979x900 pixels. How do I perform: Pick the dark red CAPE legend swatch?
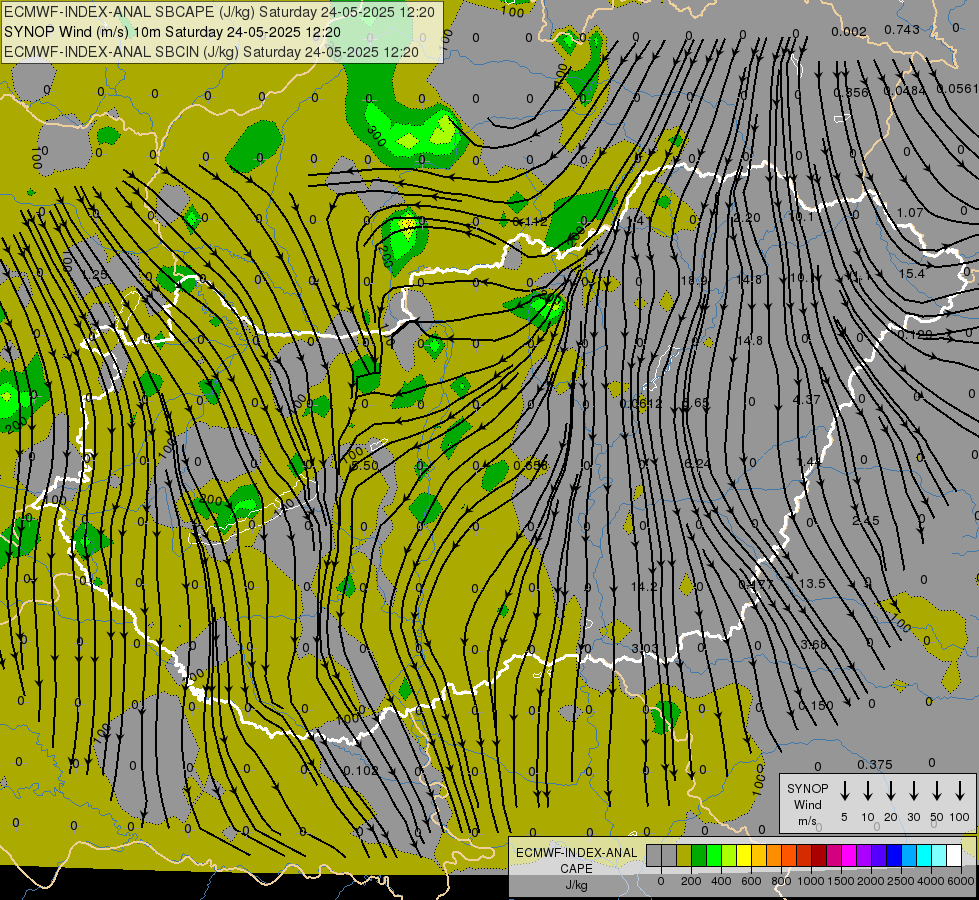tap(820, 855)
